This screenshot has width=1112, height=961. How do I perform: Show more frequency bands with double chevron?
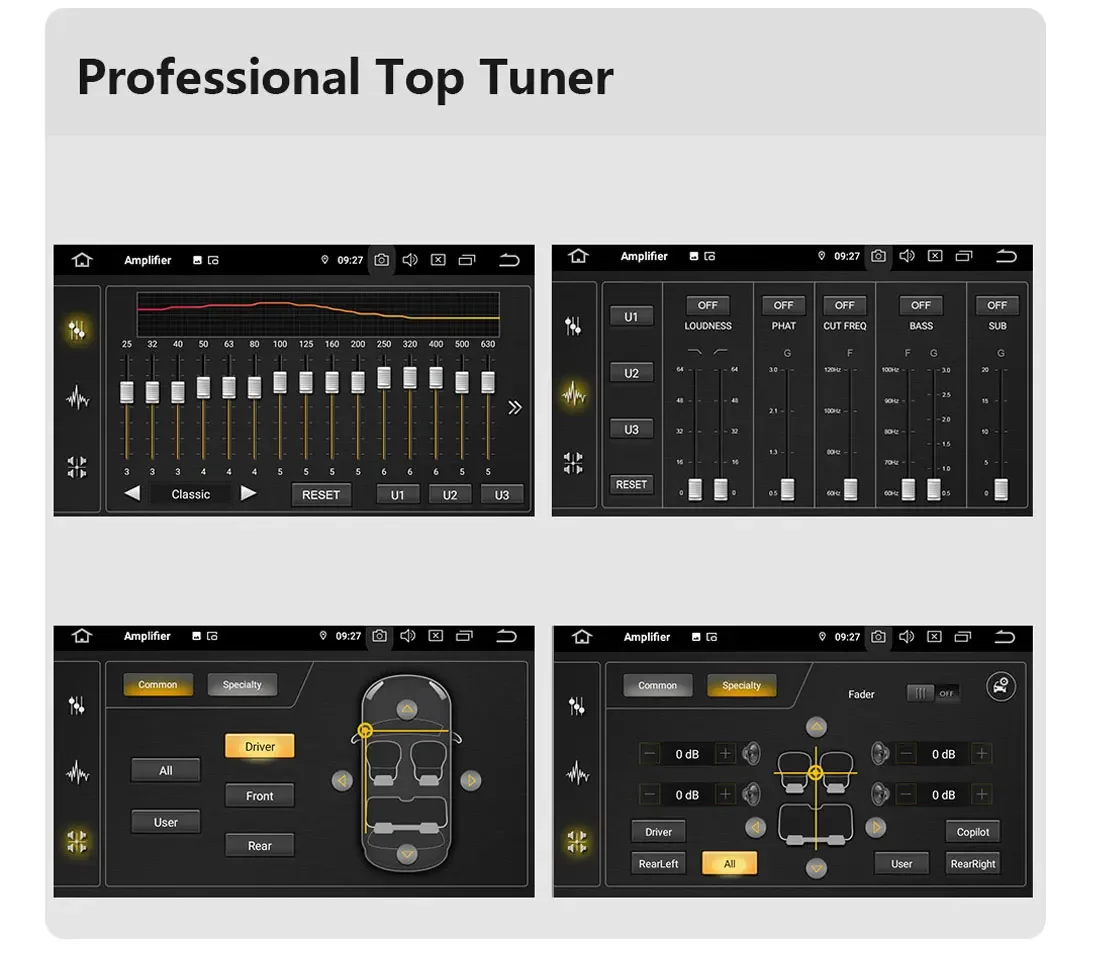(x=515, y=407)
